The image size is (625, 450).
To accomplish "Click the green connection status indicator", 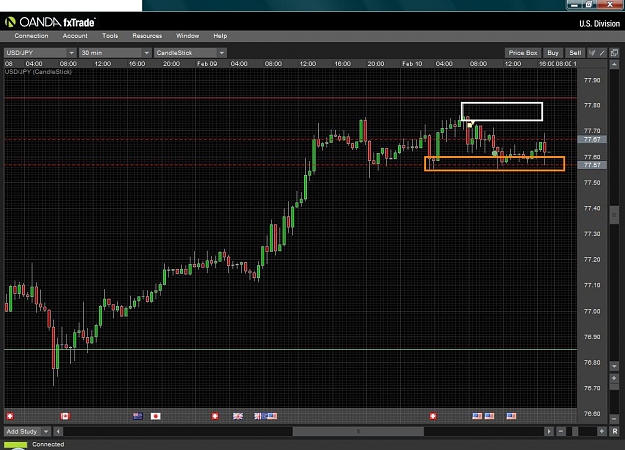I will coord(16,445).
